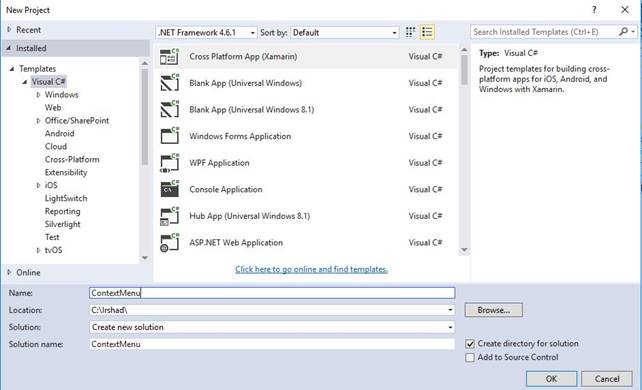Expand the tvOS tree node arrow
The image size is (642, 390).
click(38, 250)
